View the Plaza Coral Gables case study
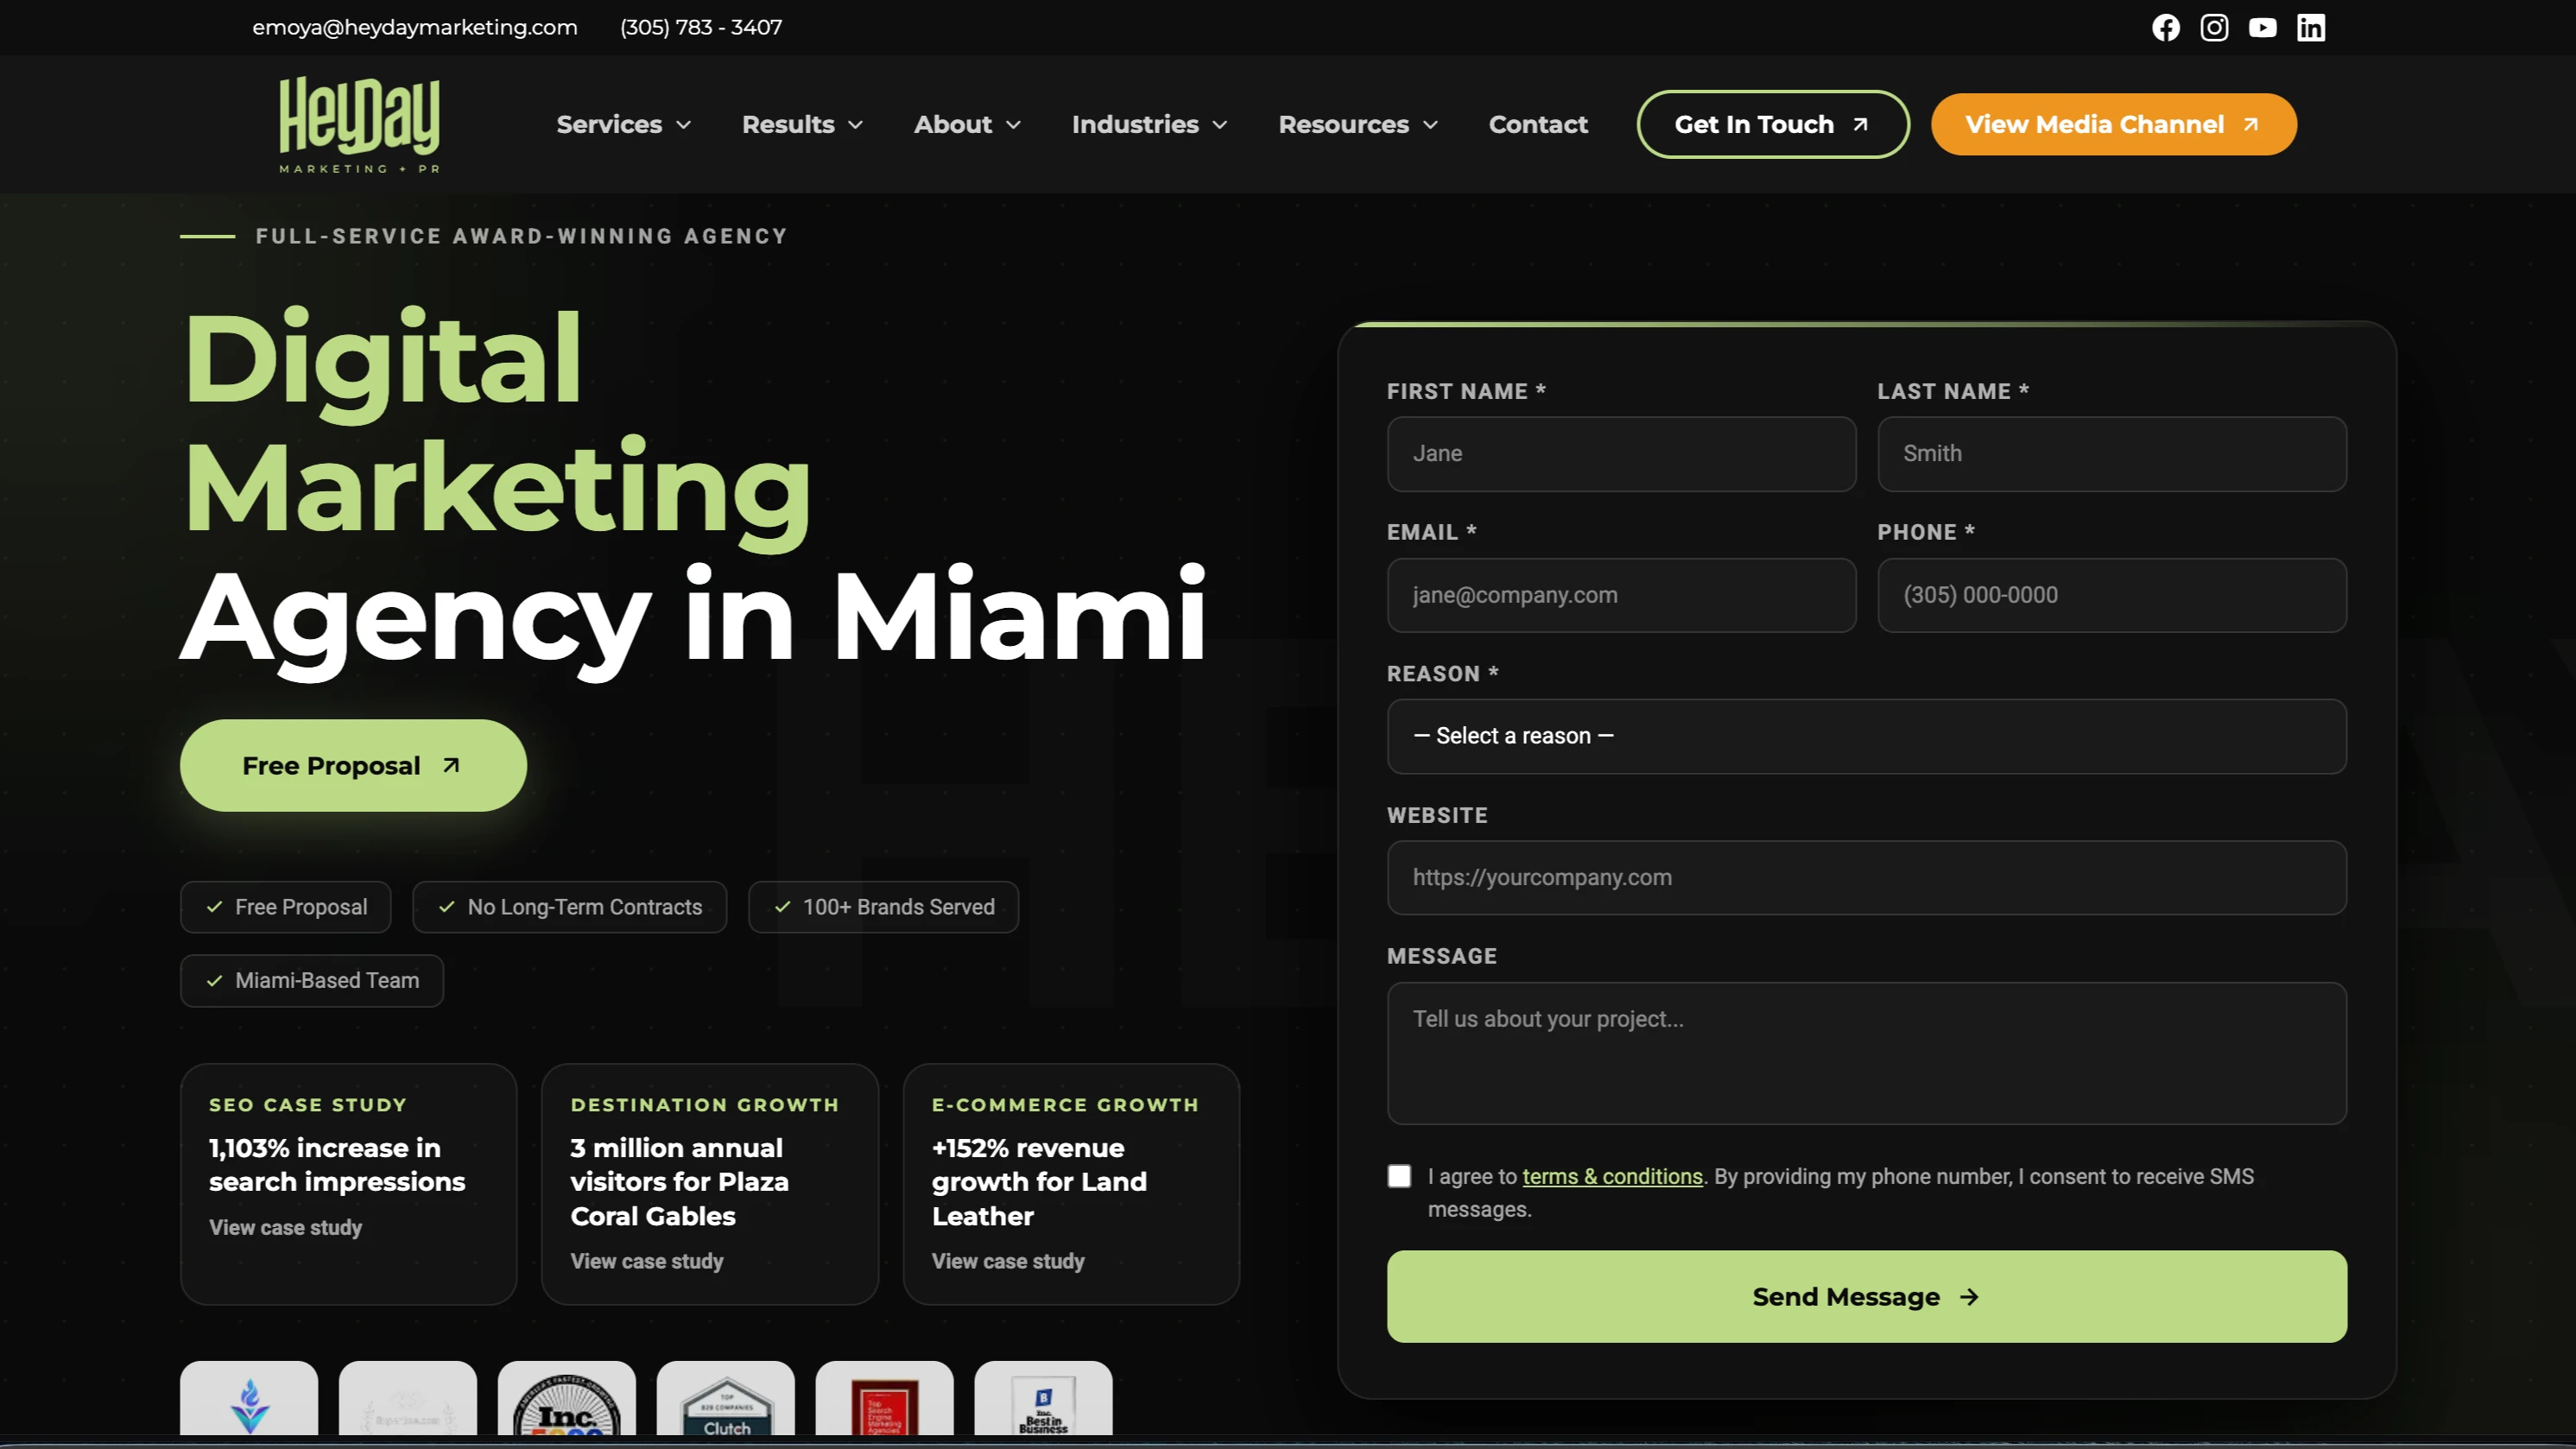Screen dimensions: 2576x1449 pyautogui.click(x=646, y=1261)
